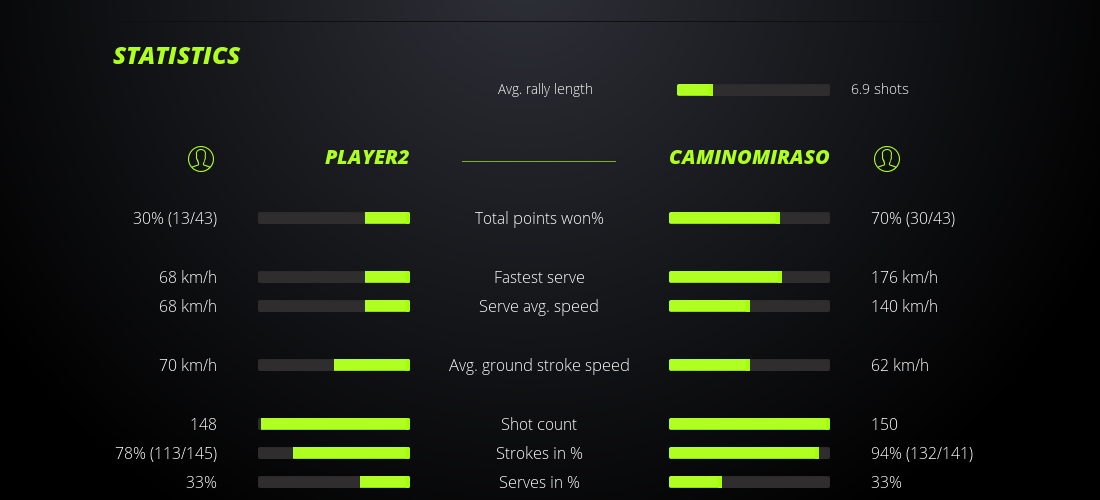Click the PLAYER2 name heading
This screenshot has height=500, width=1100.
[x=367, y=157]
